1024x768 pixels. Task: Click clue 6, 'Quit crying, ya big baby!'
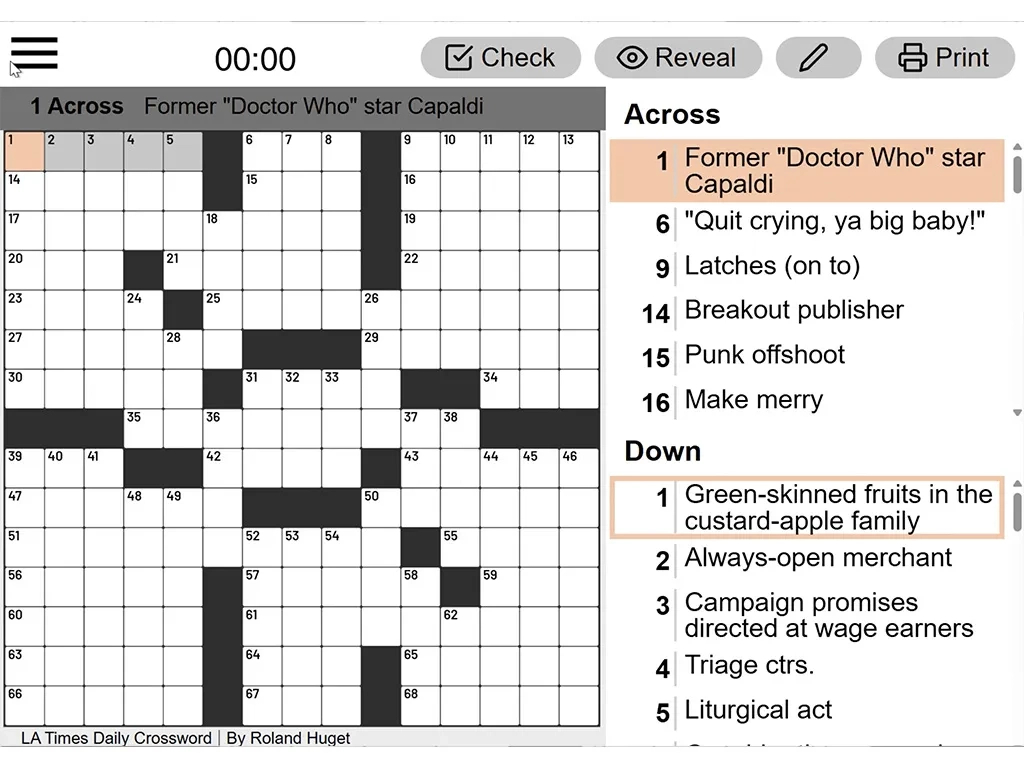click(x=834, y=221)
